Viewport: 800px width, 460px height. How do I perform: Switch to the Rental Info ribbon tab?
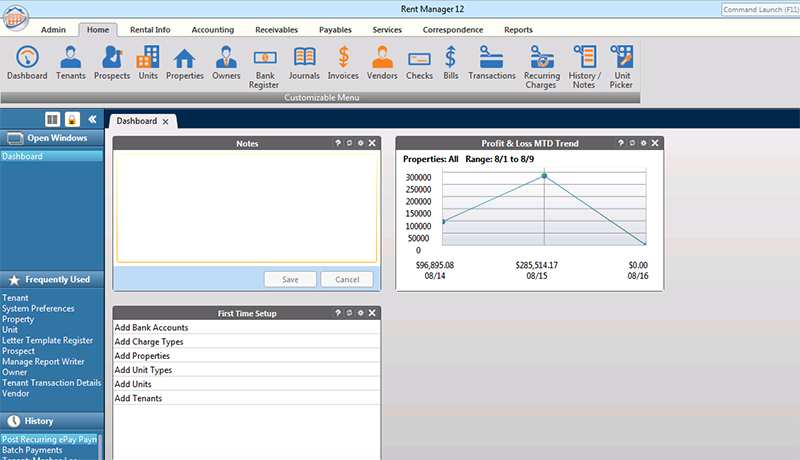(150, 30)
